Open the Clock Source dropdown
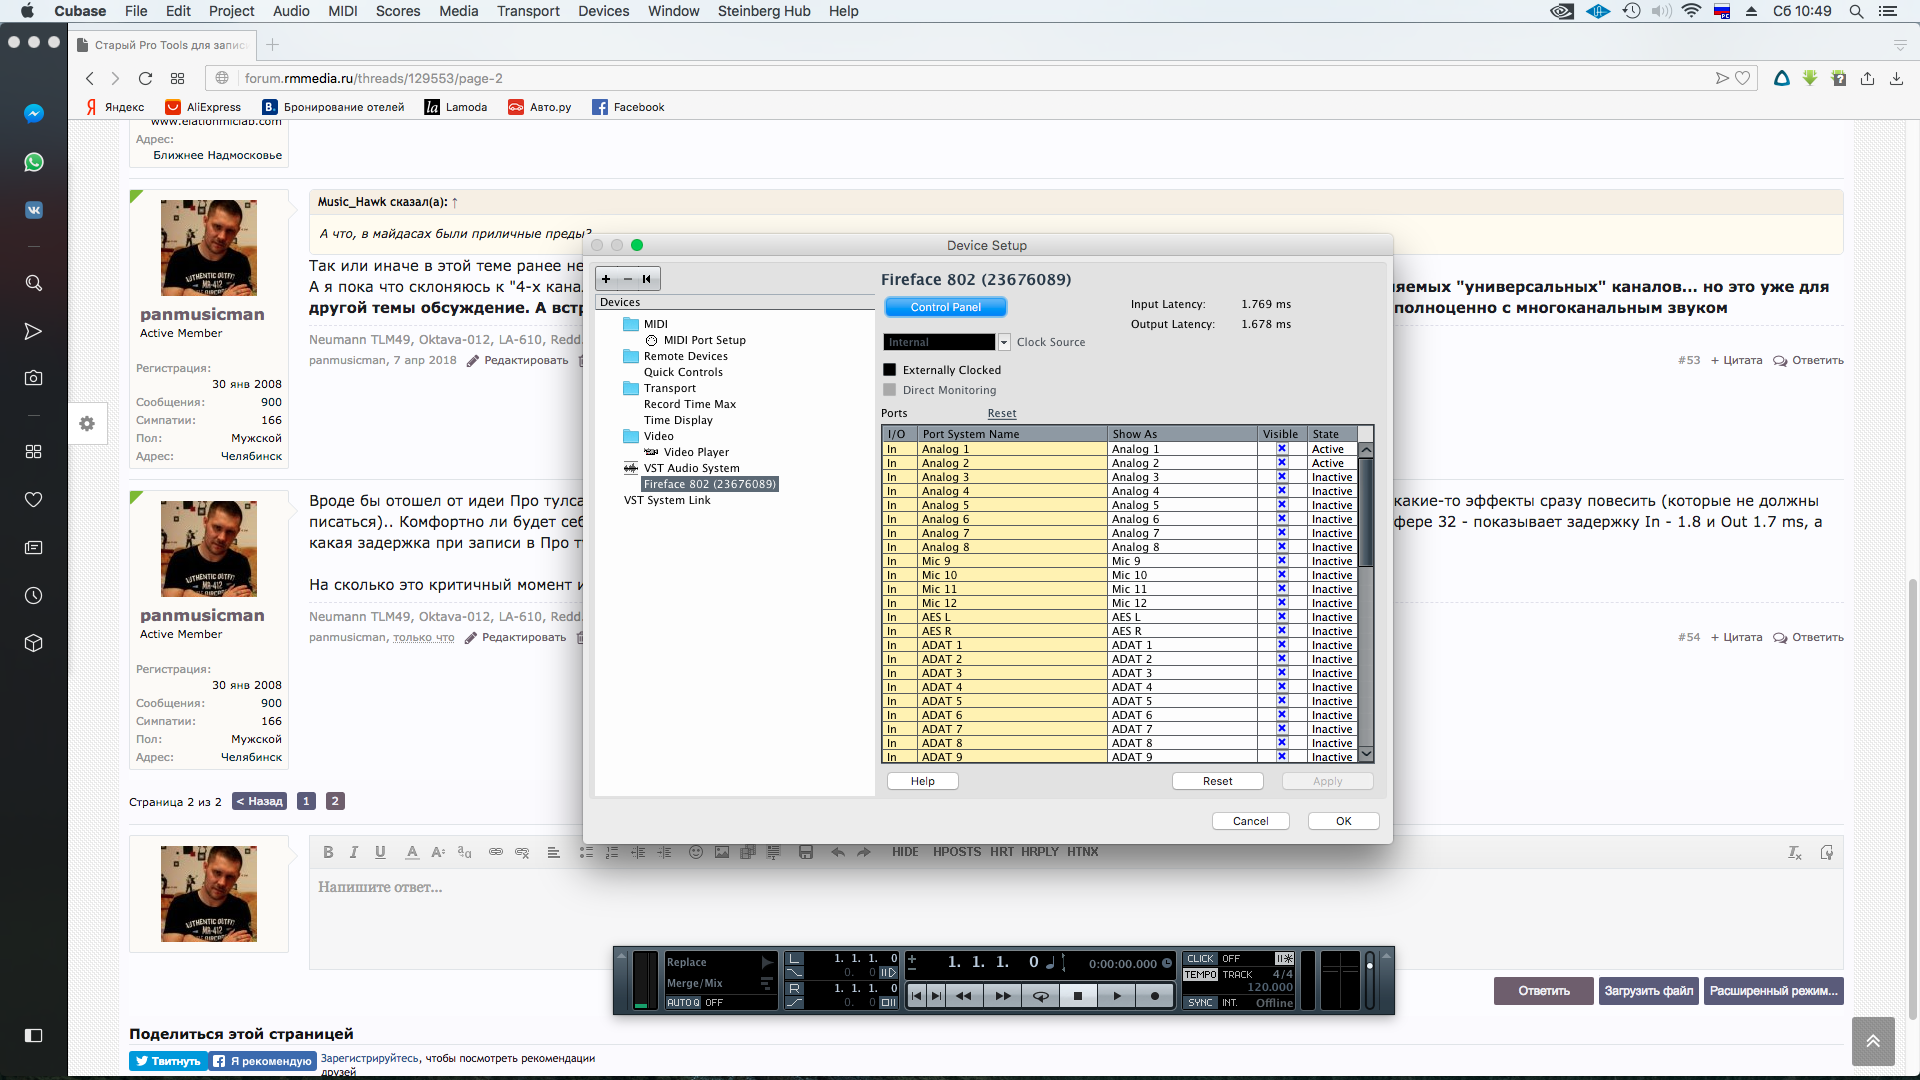 1004,342
